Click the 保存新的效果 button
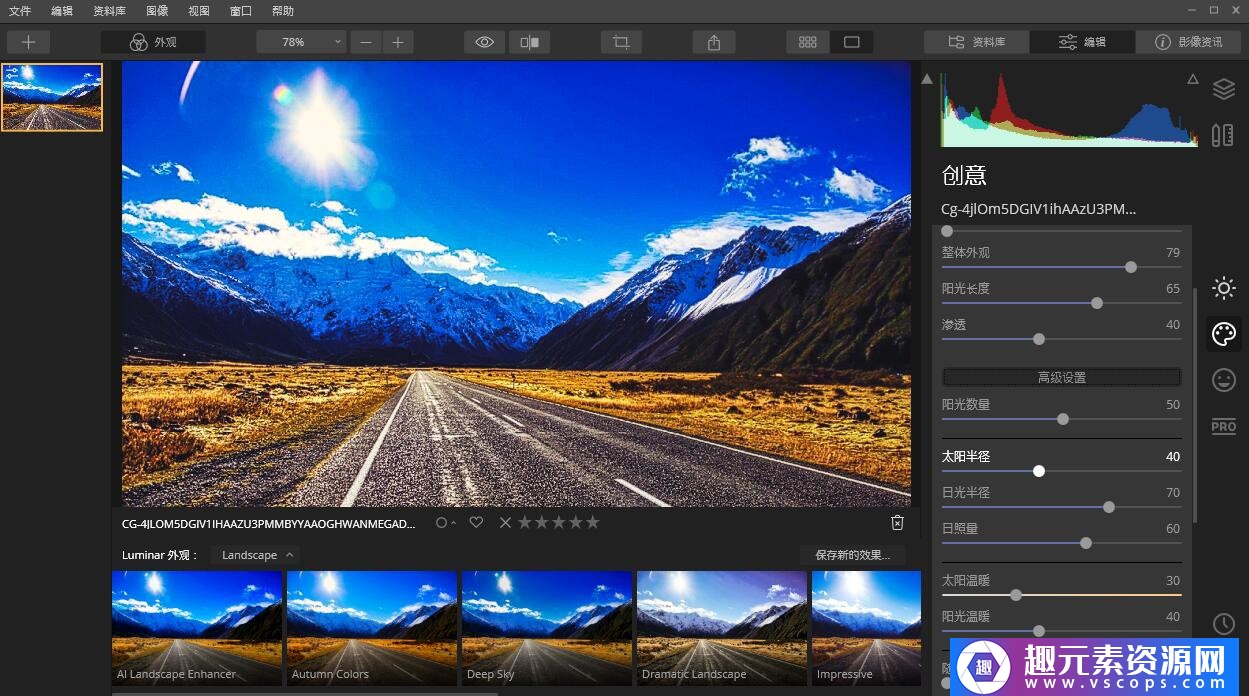This screenshot has height=696, width=1249. point(852,555)
